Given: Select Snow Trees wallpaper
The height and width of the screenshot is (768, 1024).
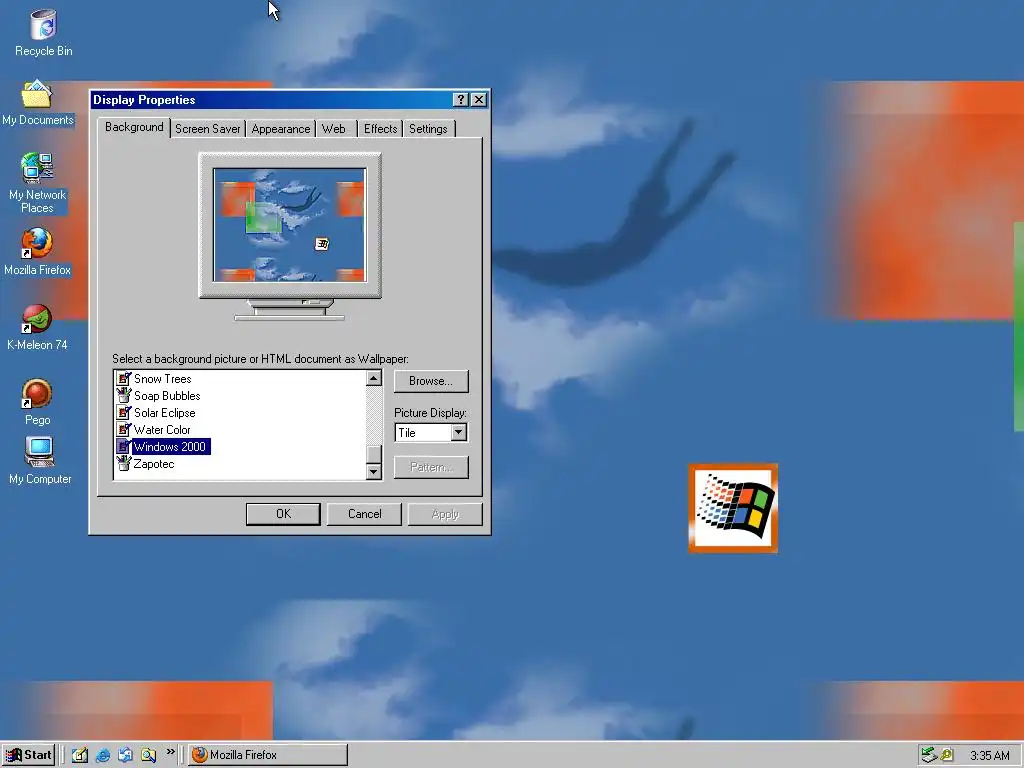Looking at the screenshot, I should click(x=163, y=379).
